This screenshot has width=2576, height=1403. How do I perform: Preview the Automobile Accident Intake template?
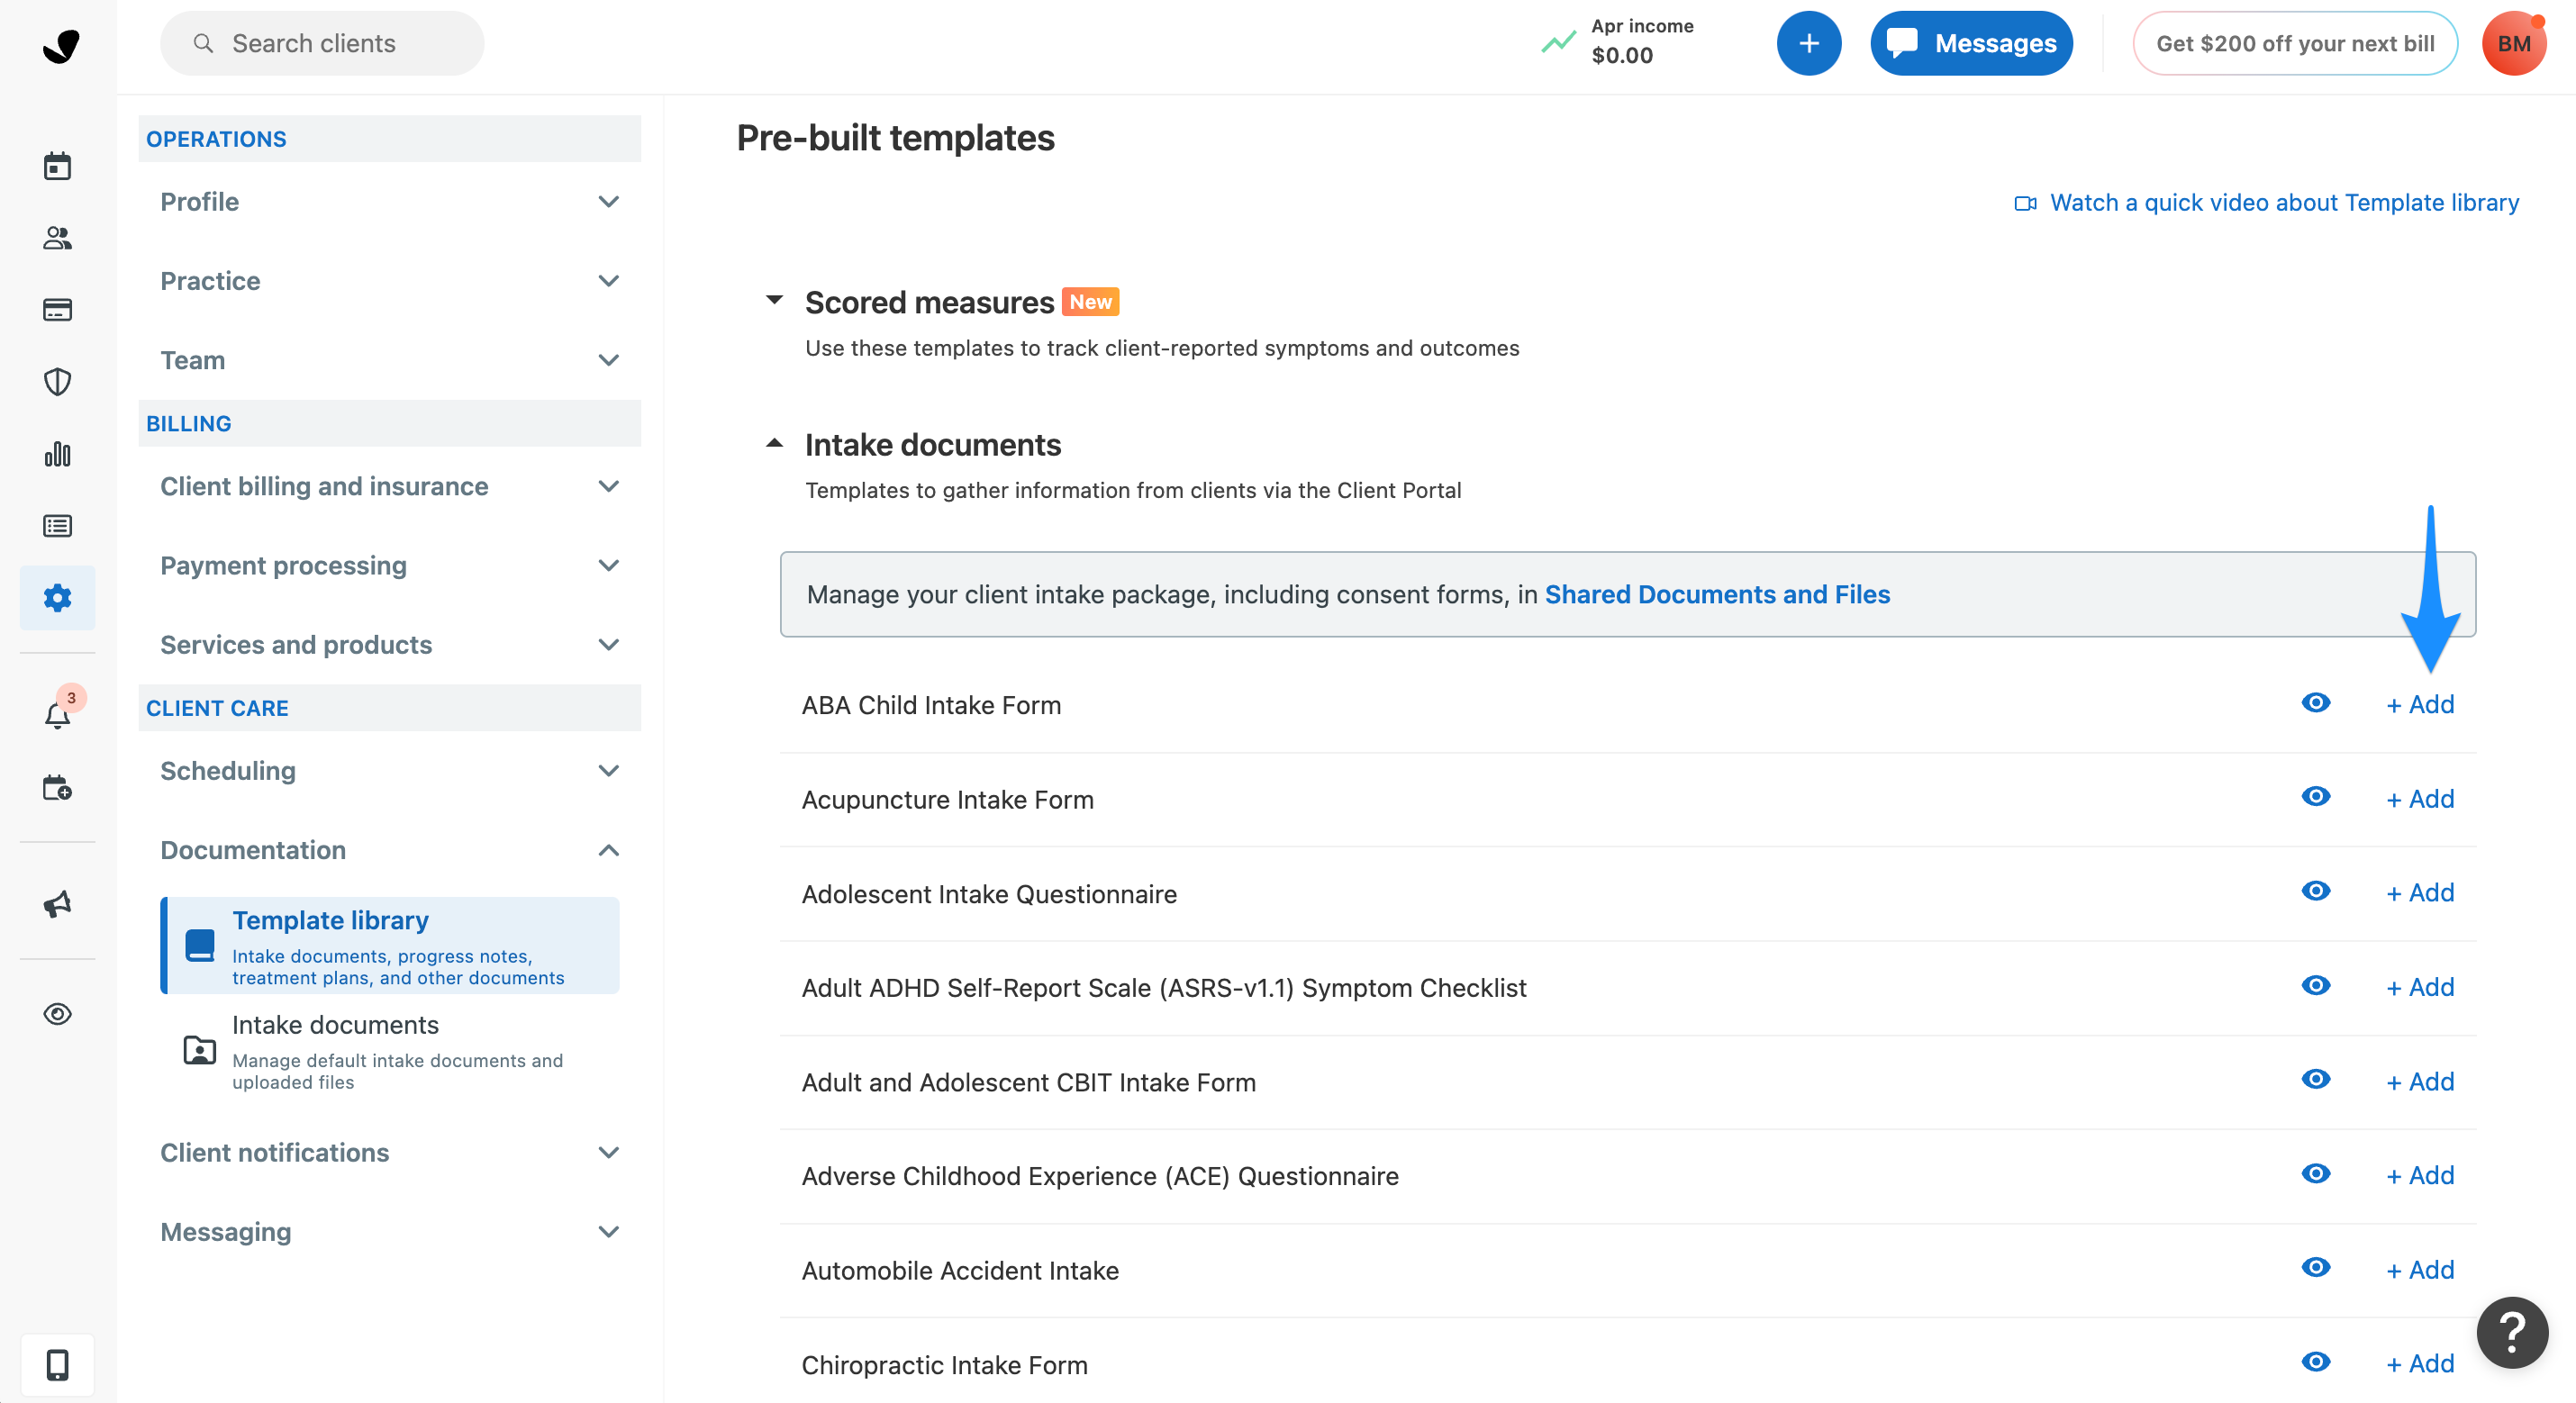pyautogui.click(x=2316, y=1267)
